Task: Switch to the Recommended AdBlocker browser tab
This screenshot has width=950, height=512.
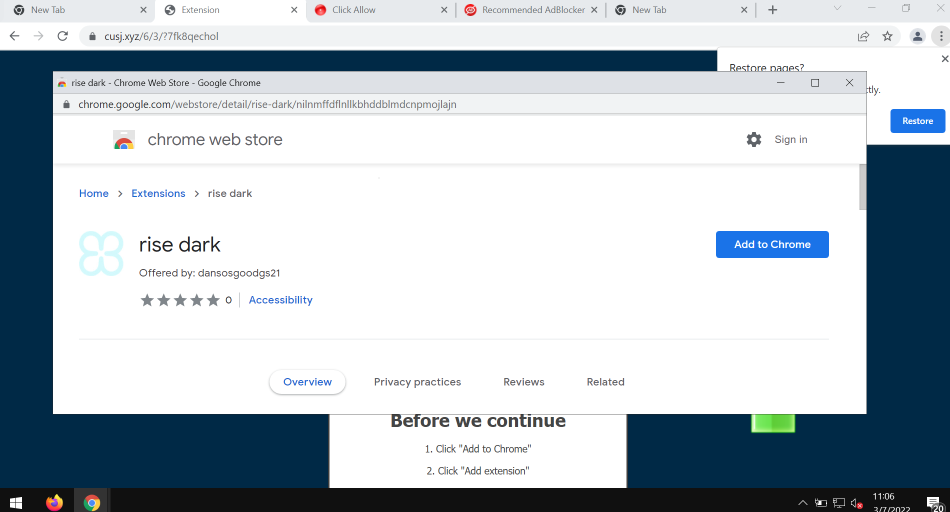Action: 530,10
